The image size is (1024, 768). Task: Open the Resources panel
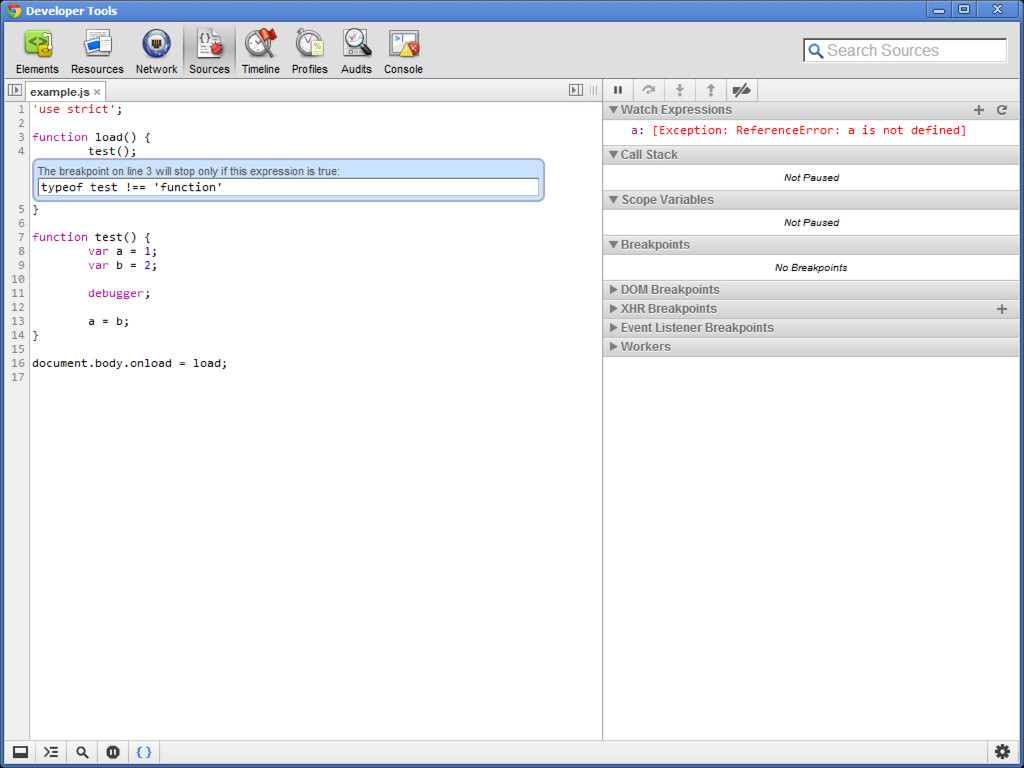[x=97, y=52]
